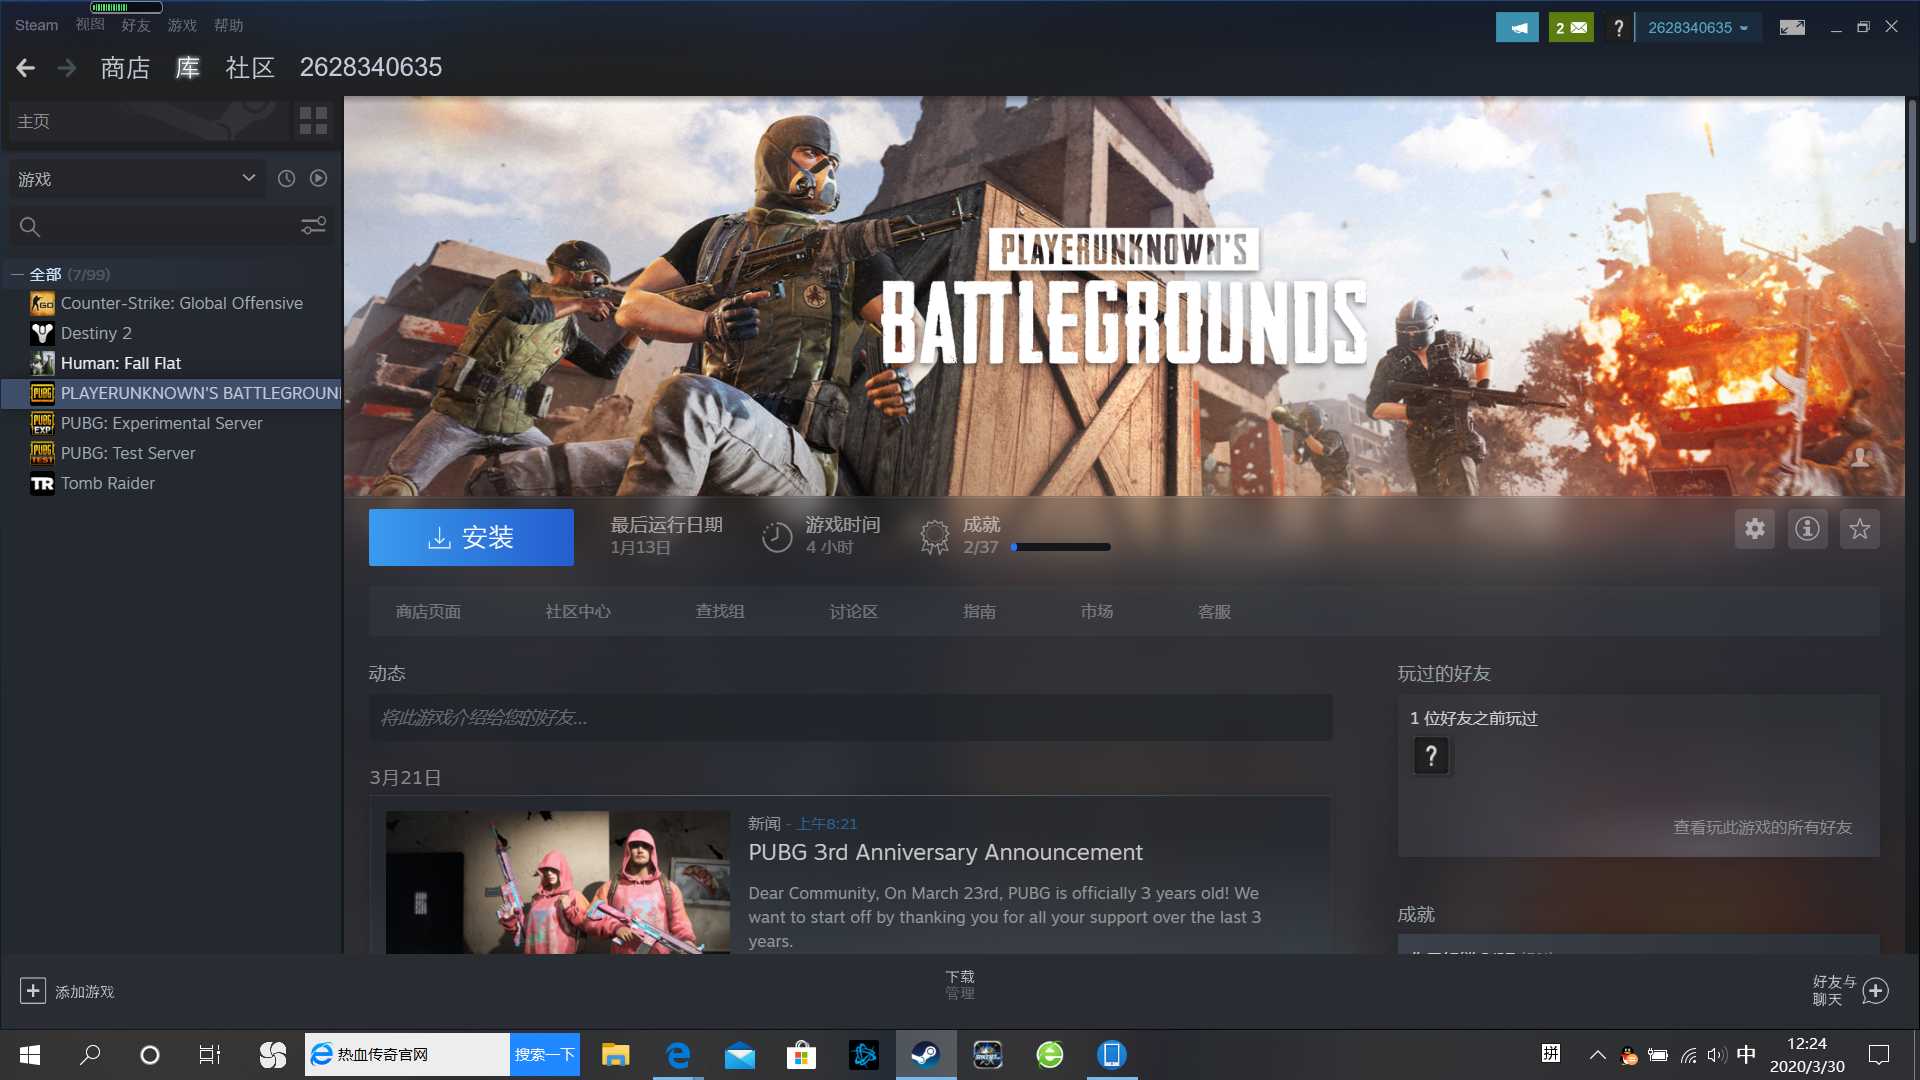Click the Steam taskbar icon

925,1054
